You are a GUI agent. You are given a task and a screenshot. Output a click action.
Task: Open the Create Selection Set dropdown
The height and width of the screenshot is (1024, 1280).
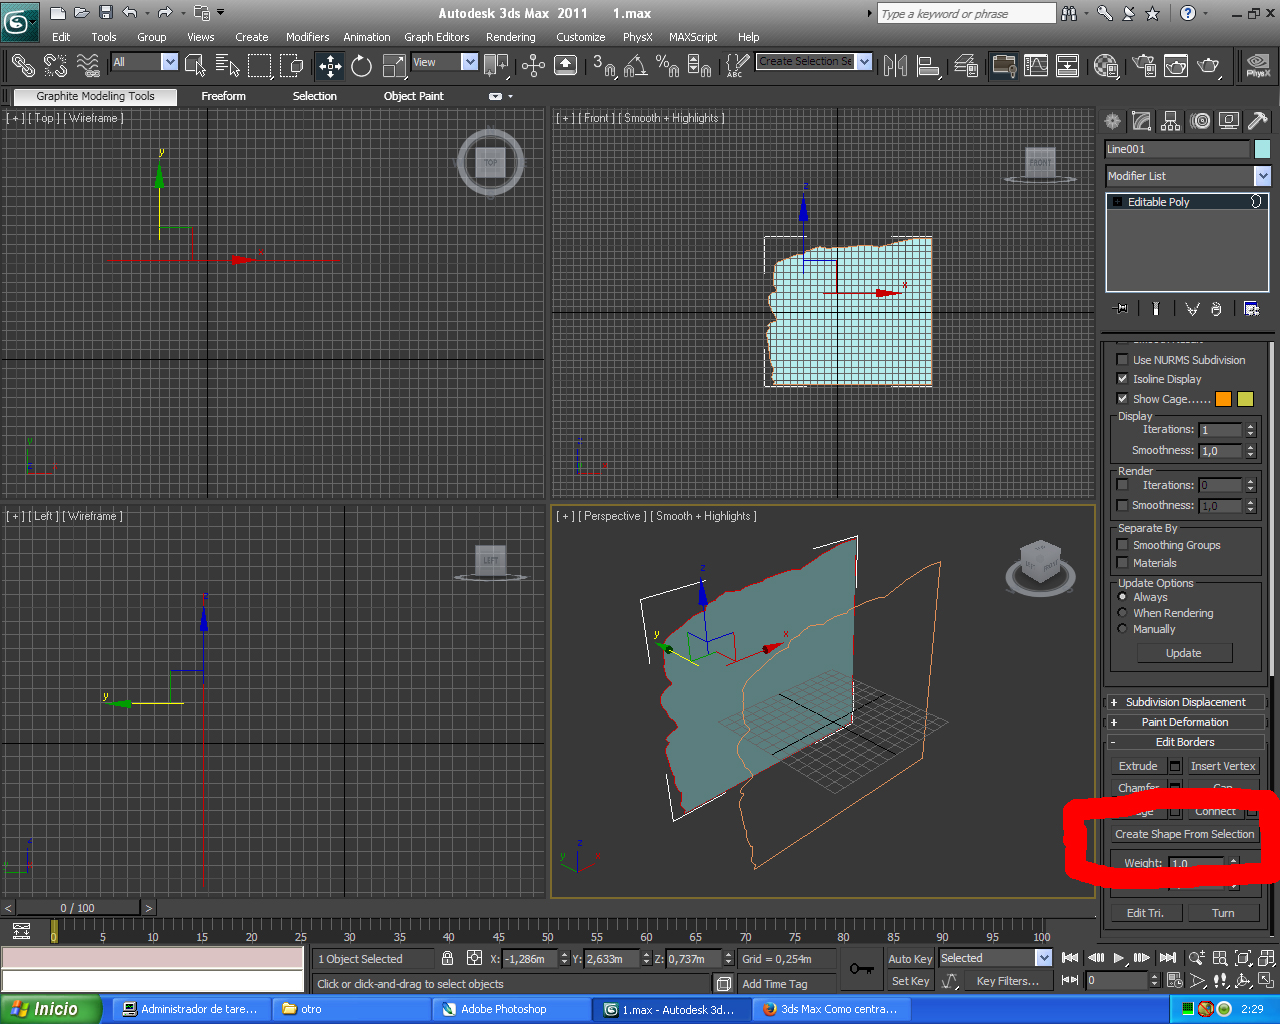813,62
